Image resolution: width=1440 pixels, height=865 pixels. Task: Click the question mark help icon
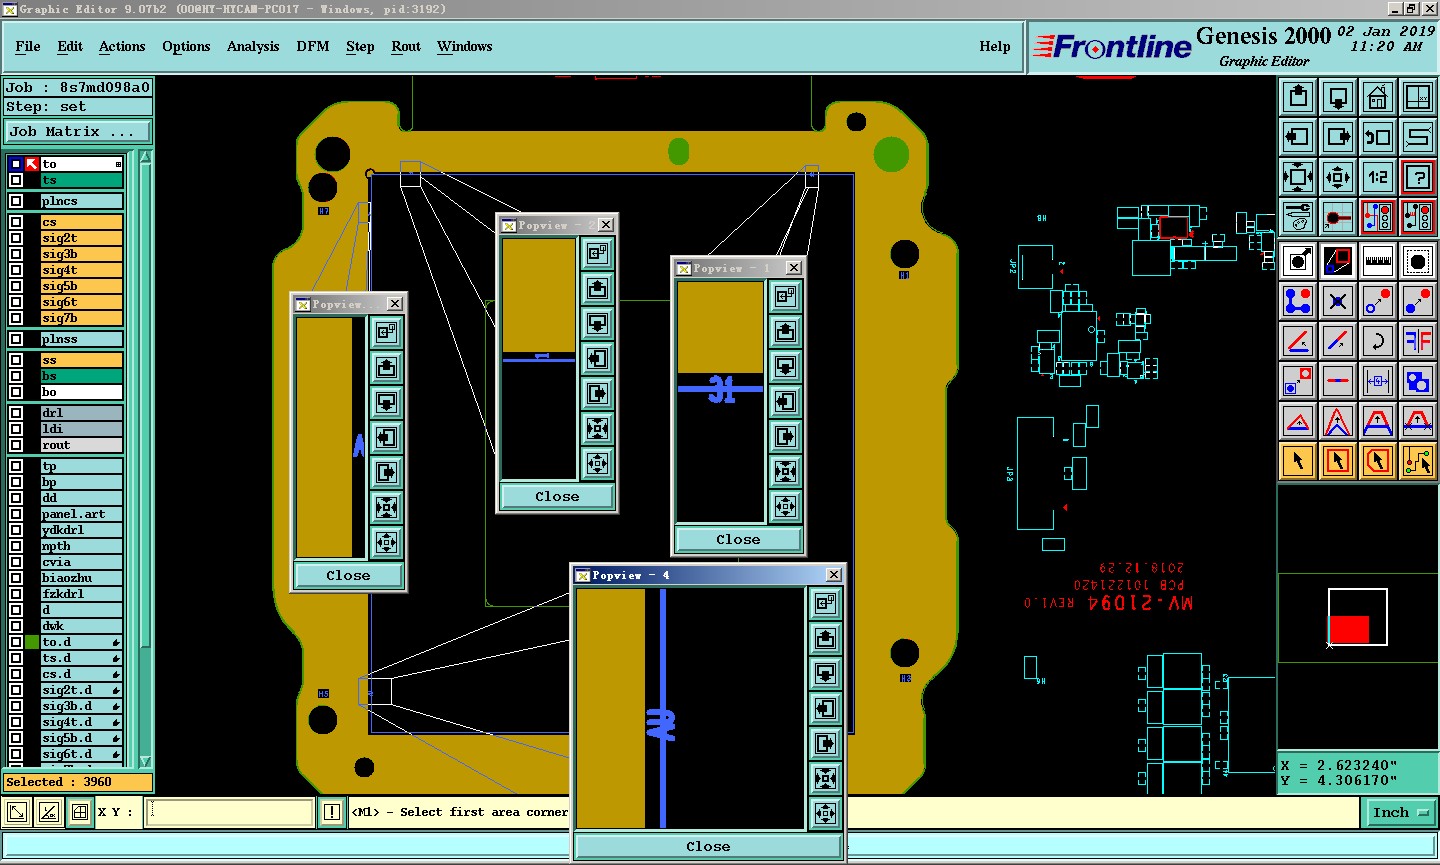[x=1418, y=177]
